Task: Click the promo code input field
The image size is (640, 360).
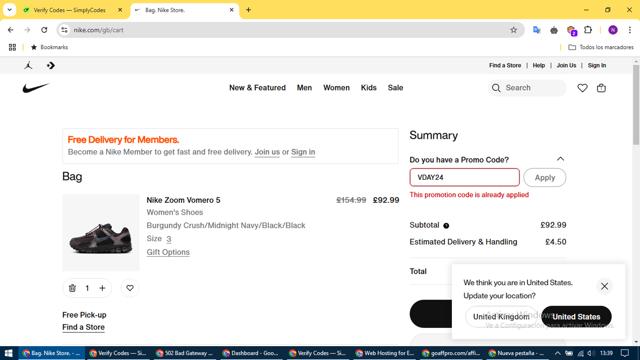Action: (464, 178)
